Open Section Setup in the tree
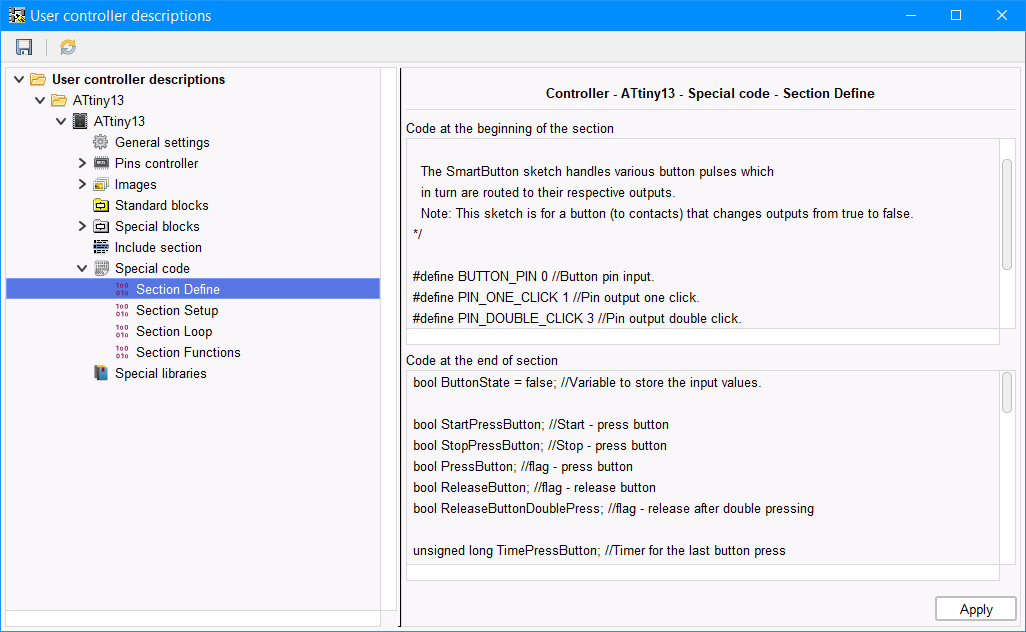 pyautogui.click(x=177, y=310)
